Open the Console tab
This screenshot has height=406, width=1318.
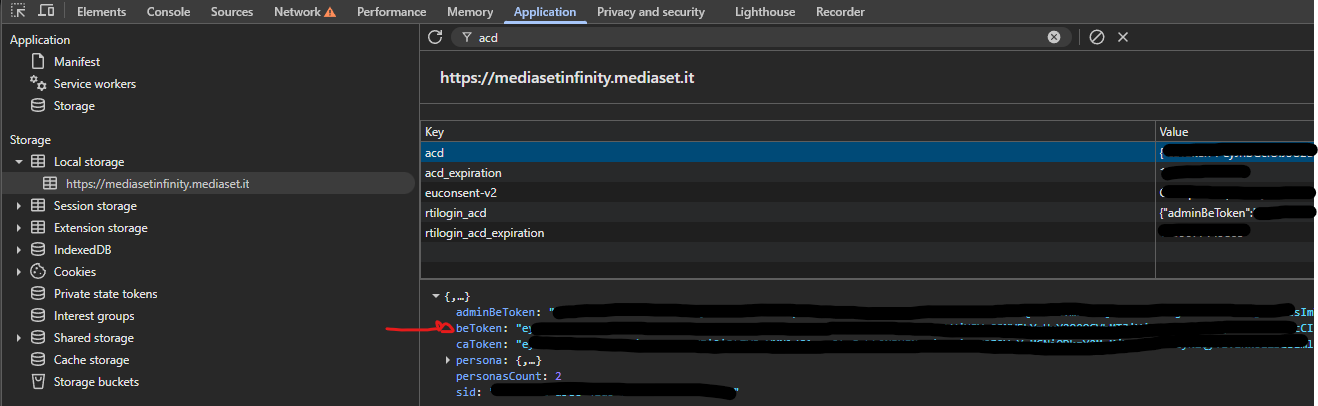point(168,12)
